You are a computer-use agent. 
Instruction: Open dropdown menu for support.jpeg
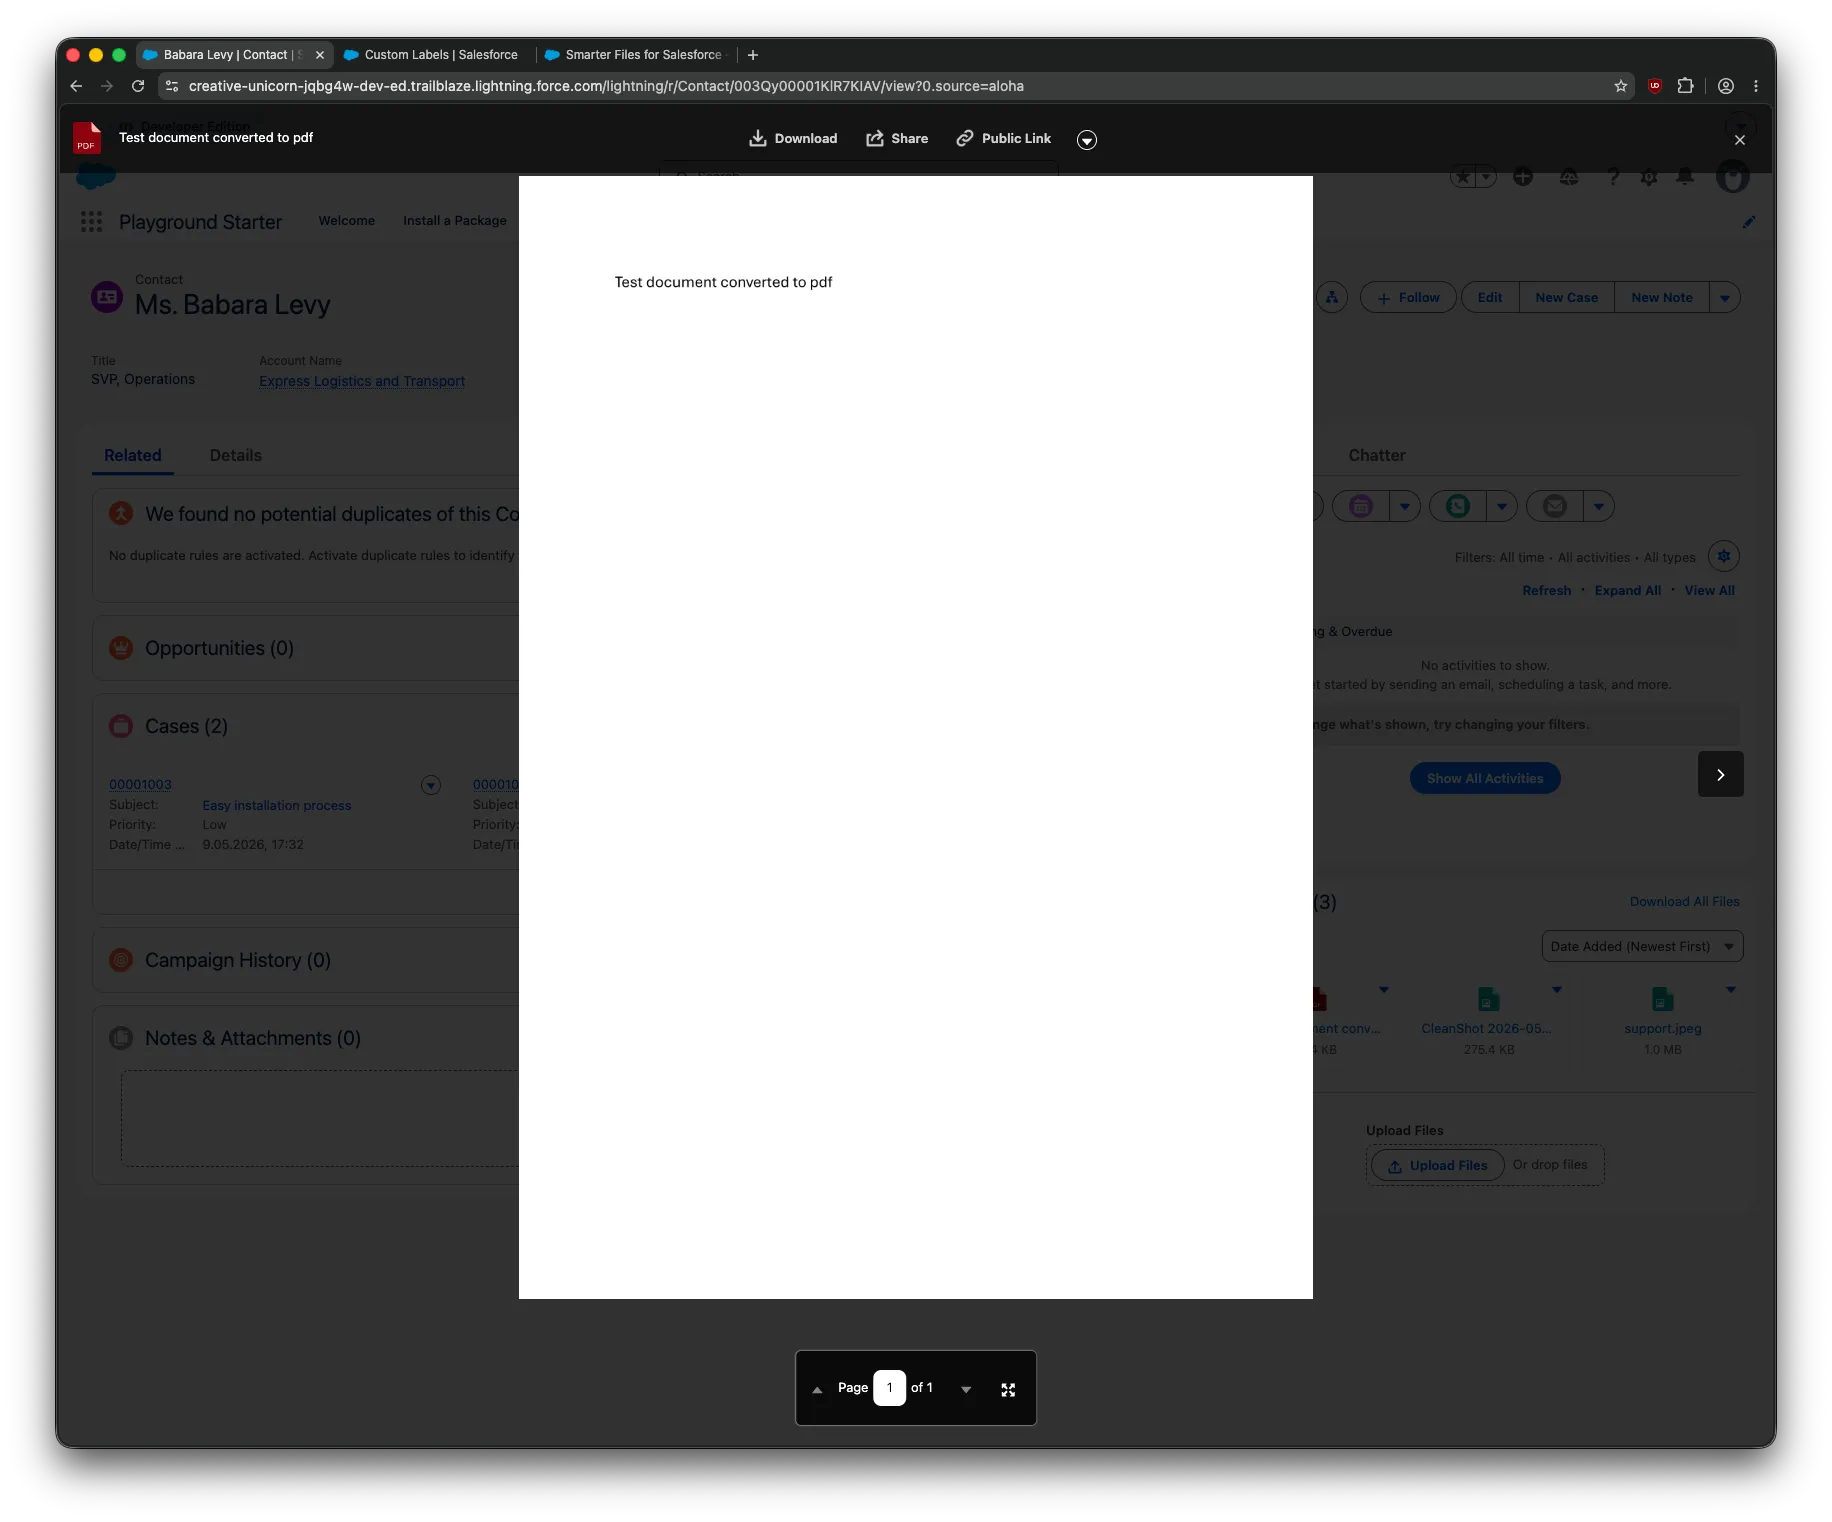pos(1731,990)
